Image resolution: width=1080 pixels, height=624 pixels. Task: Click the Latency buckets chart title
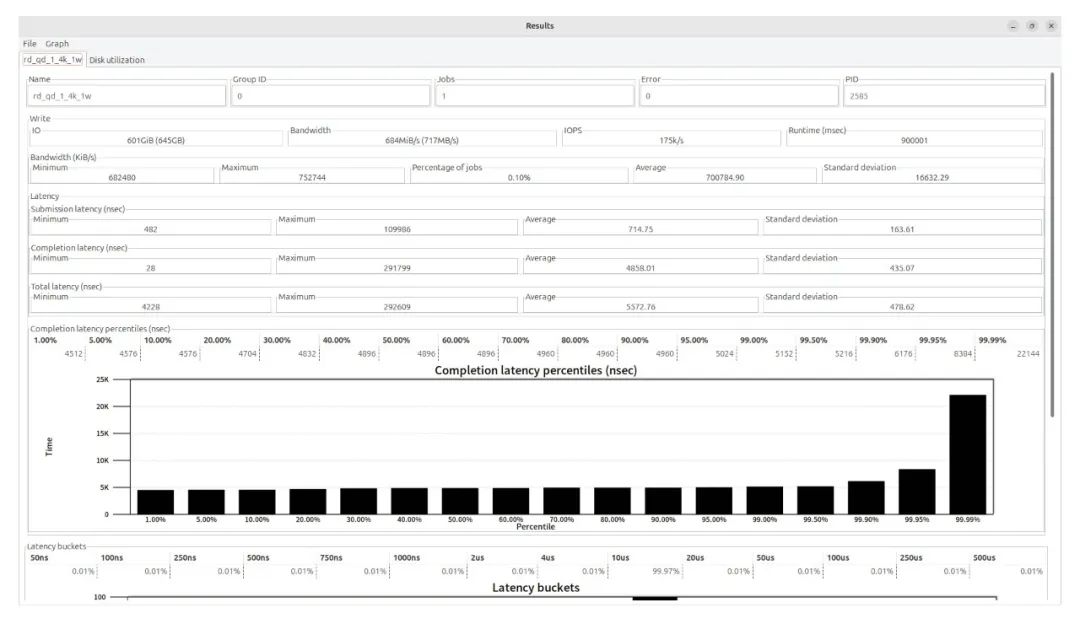pyautogui.click(x=535, y=587)
